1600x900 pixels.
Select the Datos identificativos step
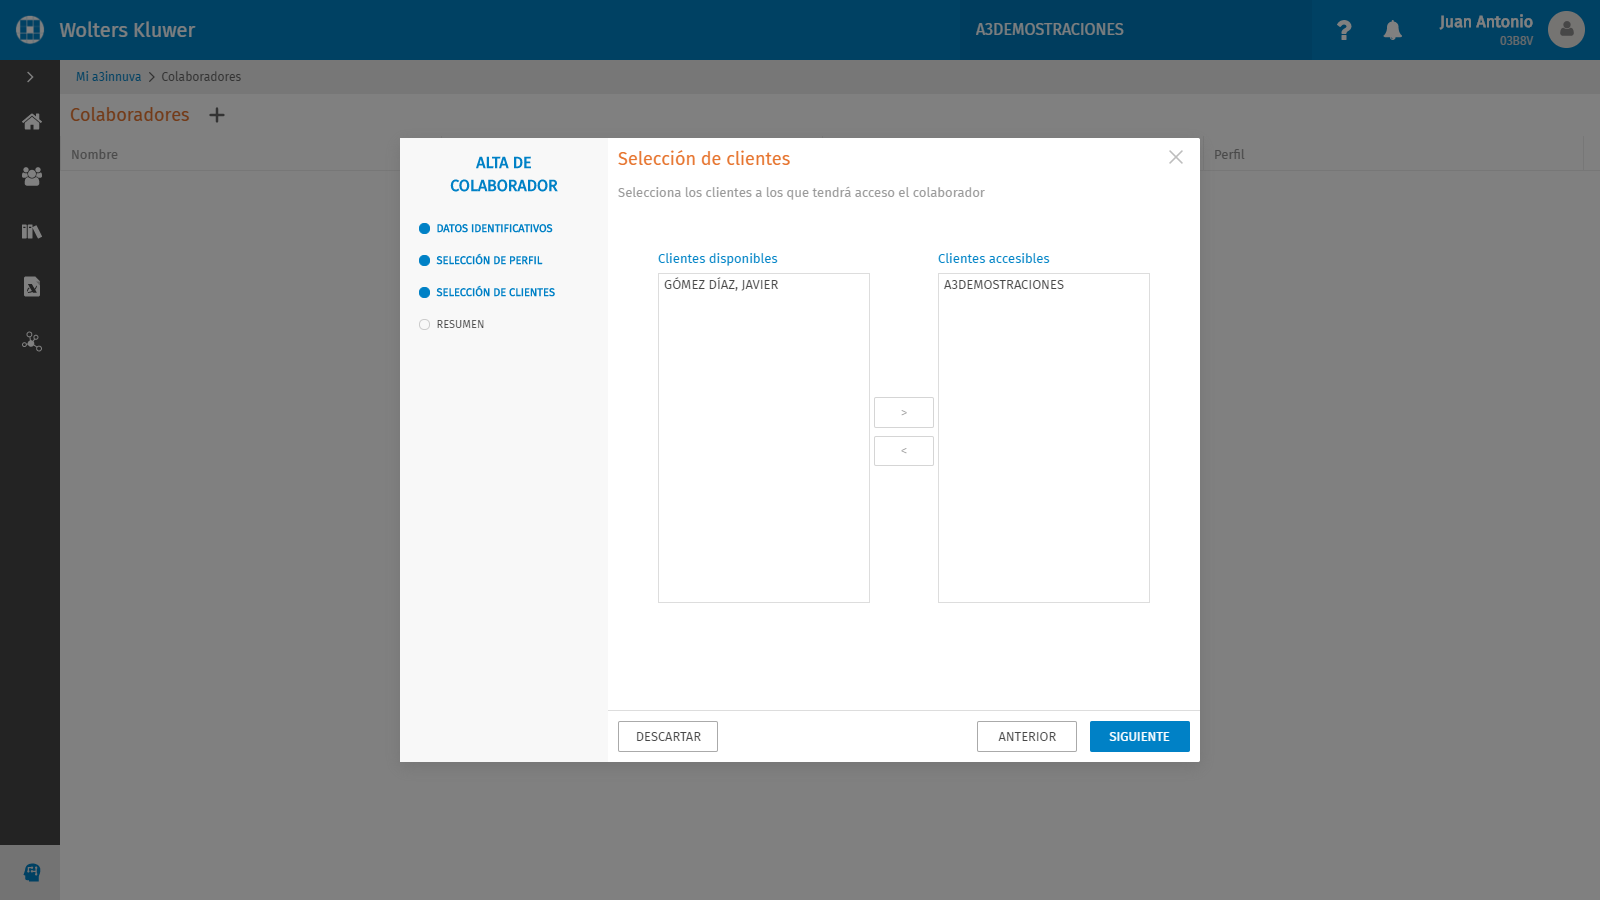click(486, 229)
